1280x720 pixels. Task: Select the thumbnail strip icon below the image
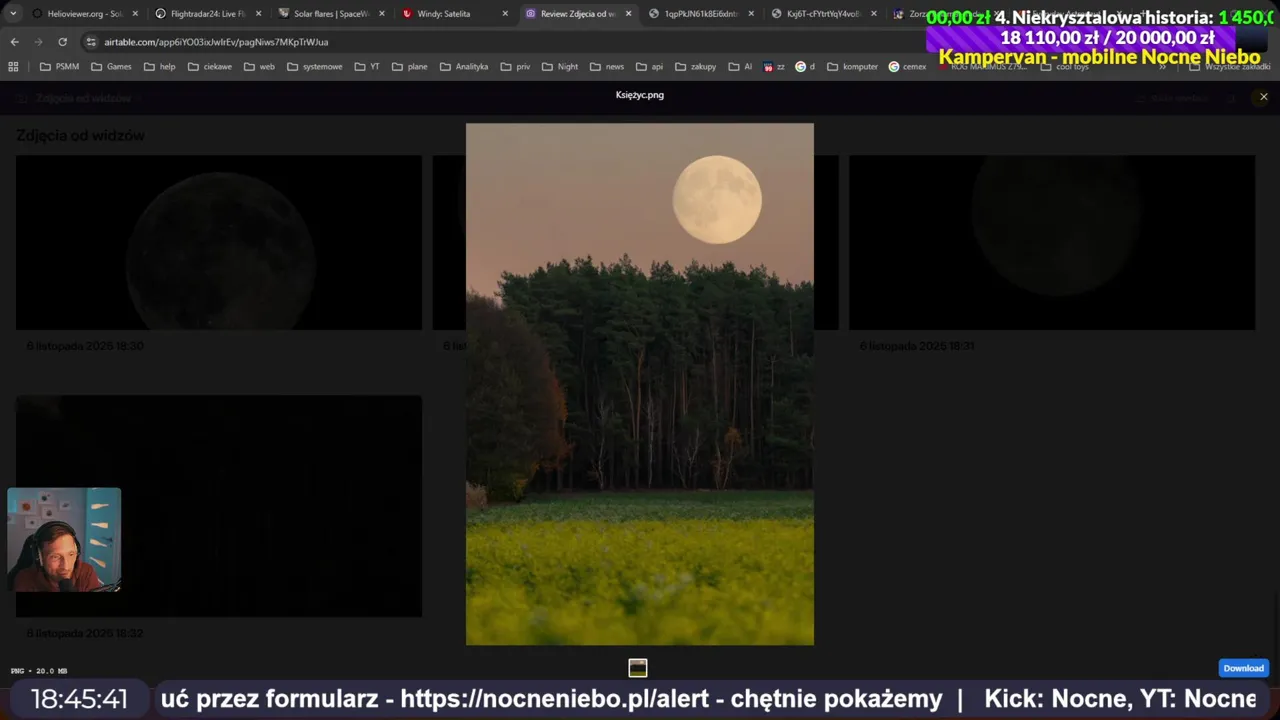tap(638, 668)
